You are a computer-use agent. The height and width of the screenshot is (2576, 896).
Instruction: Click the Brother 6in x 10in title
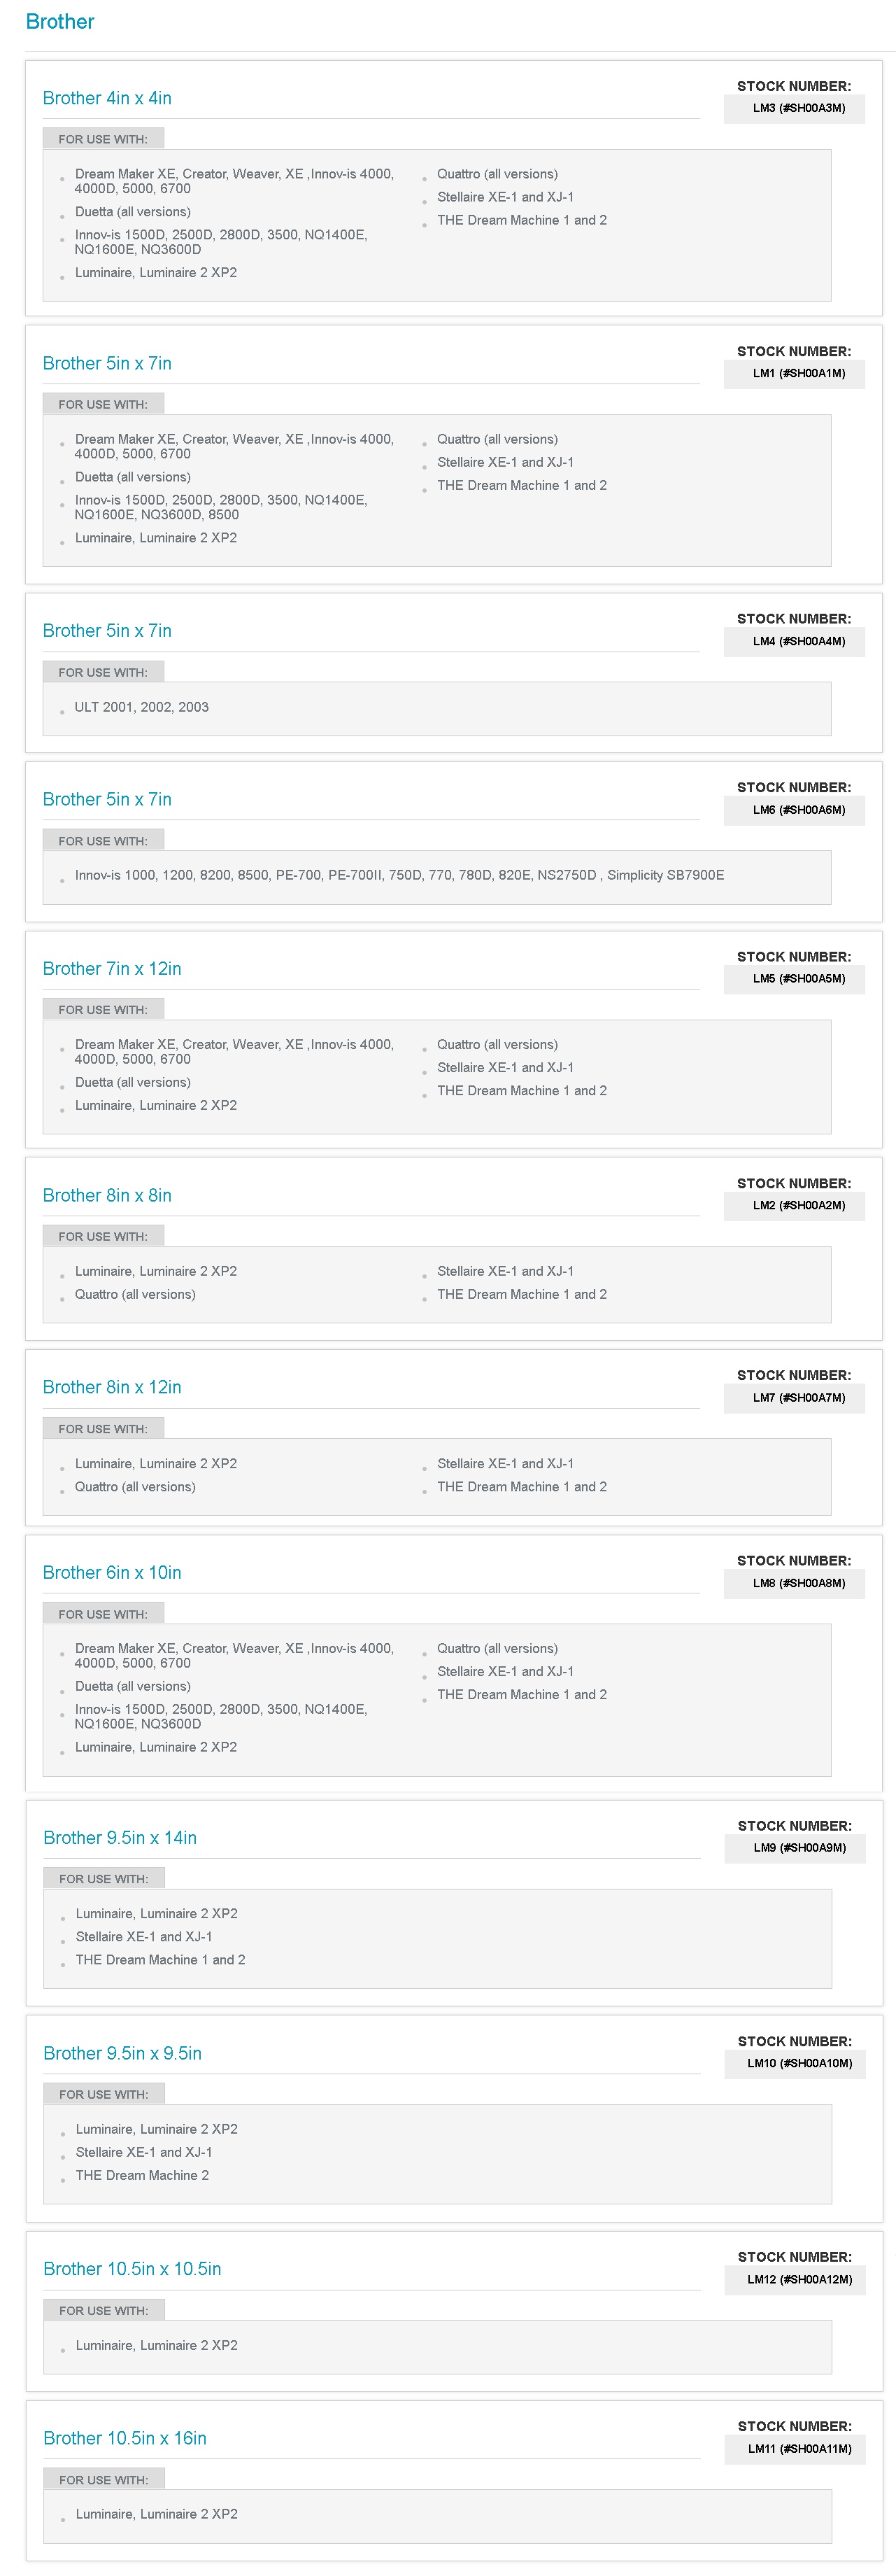[x=112, y=1573]
